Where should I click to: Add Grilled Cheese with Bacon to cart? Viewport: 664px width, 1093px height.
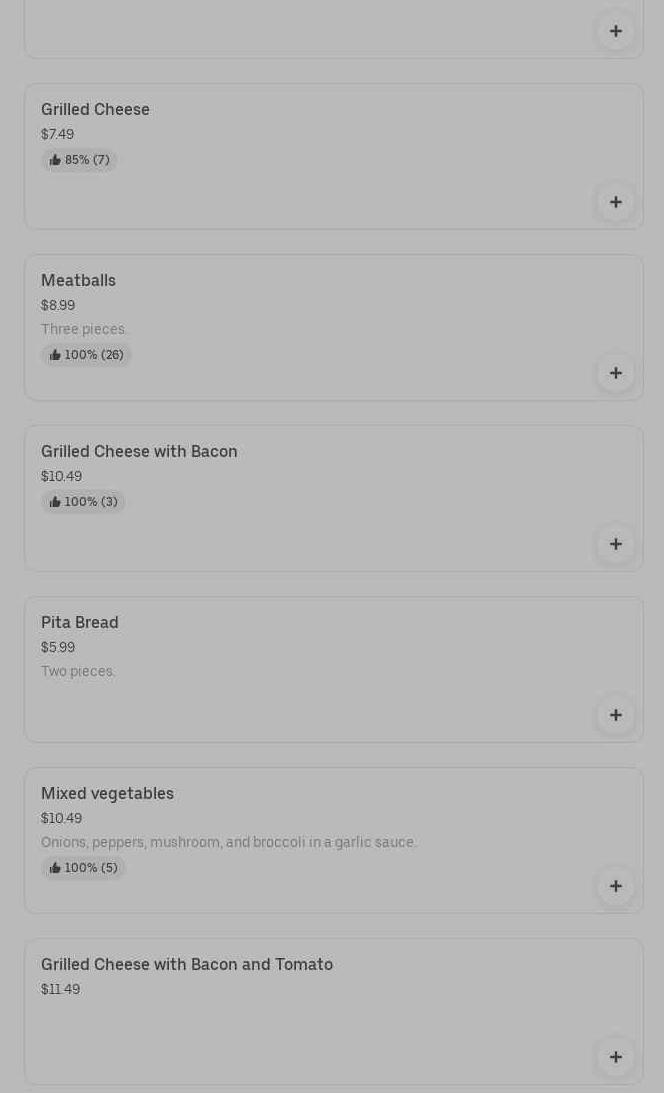615,544
